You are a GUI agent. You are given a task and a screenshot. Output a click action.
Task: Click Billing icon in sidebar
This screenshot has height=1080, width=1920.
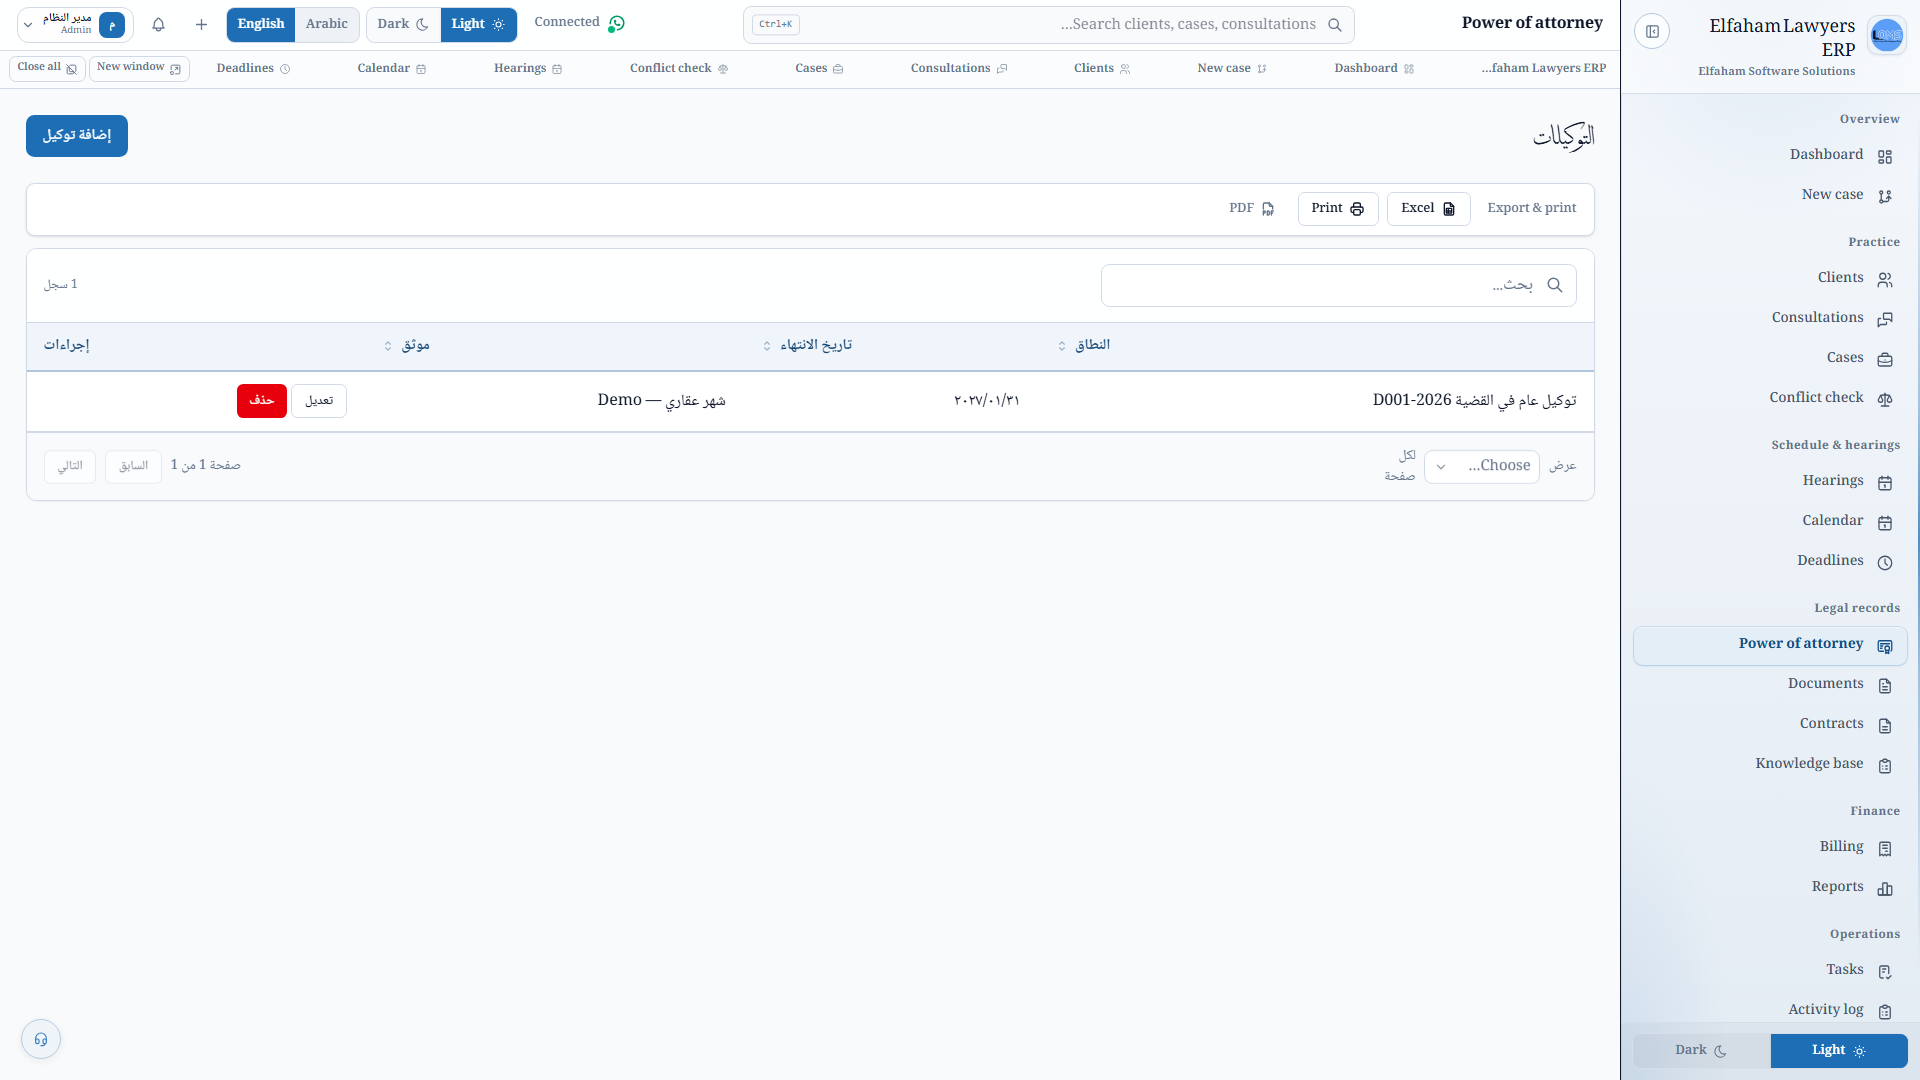click(x=1885, y=849)
